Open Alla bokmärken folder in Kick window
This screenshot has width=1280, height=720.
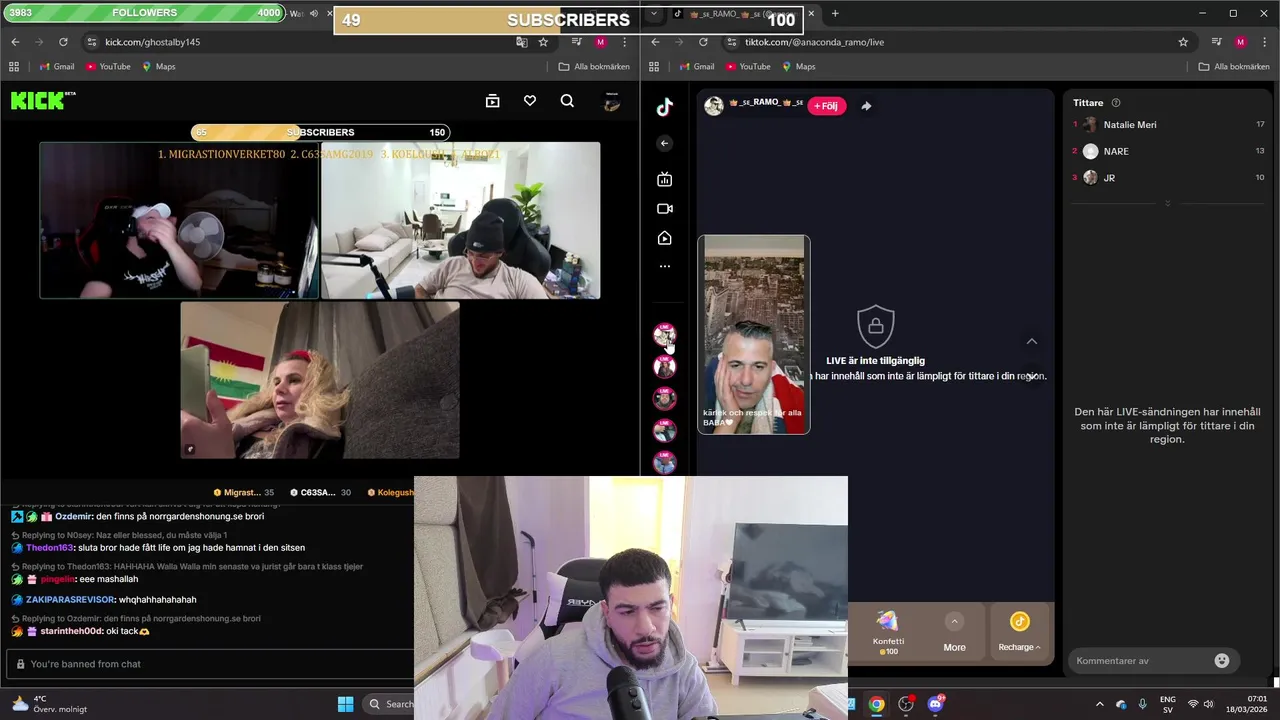[594, 66]
